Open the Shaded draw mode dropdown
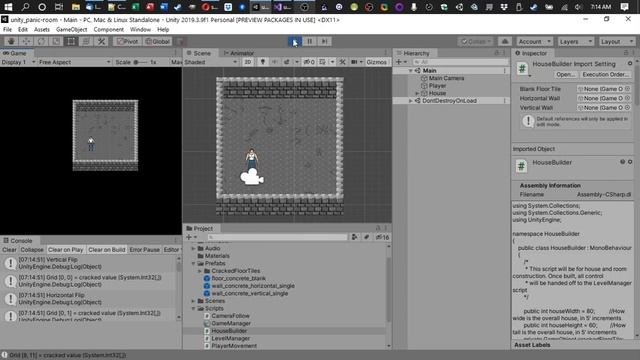This screenshot has height=360, width=640. (x=211, y=62)
